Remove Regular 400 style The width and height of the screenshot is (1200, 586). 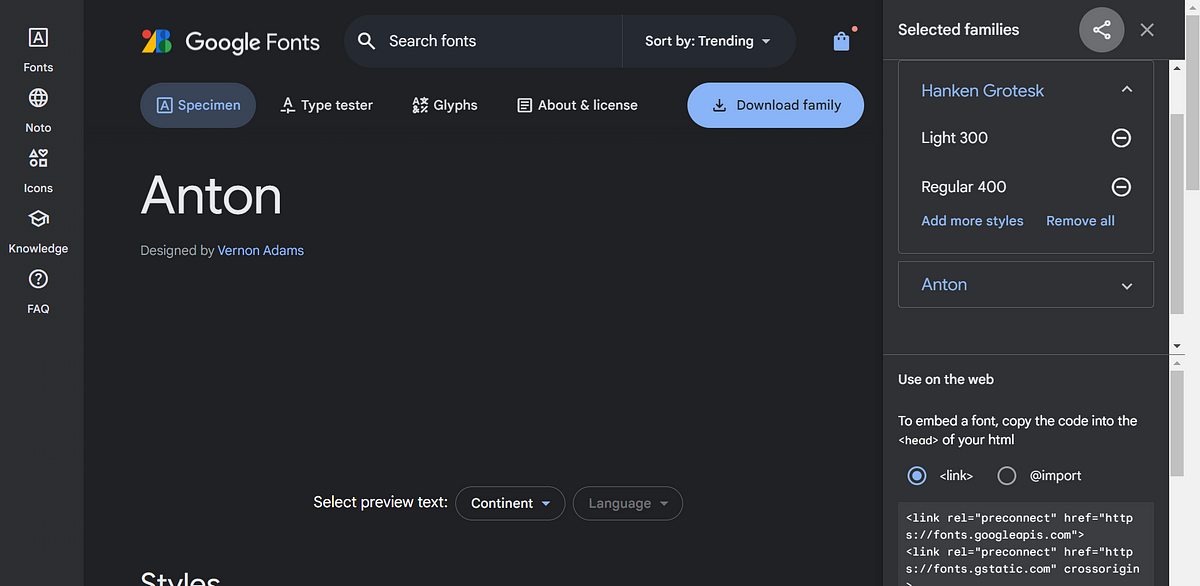[x=1121, y=187]
